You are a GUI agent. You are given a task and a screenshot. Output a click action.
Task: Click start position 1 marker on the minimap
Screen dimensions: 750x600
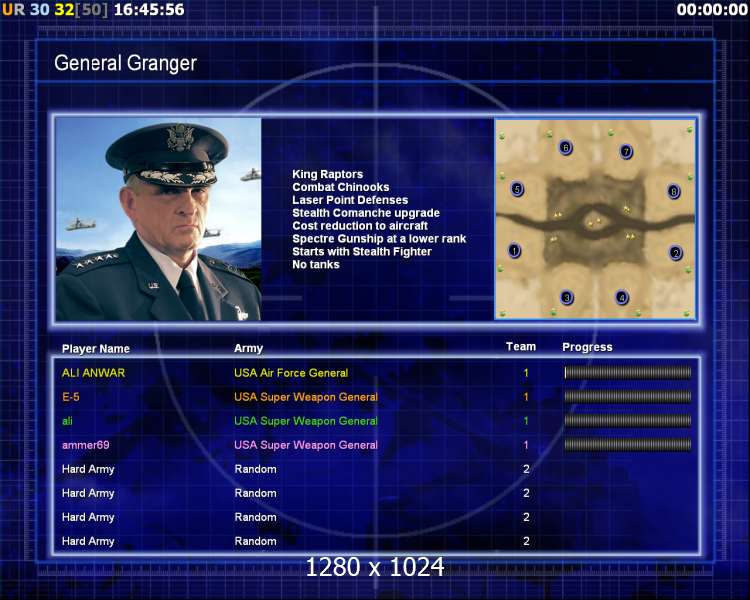(514, 250)
